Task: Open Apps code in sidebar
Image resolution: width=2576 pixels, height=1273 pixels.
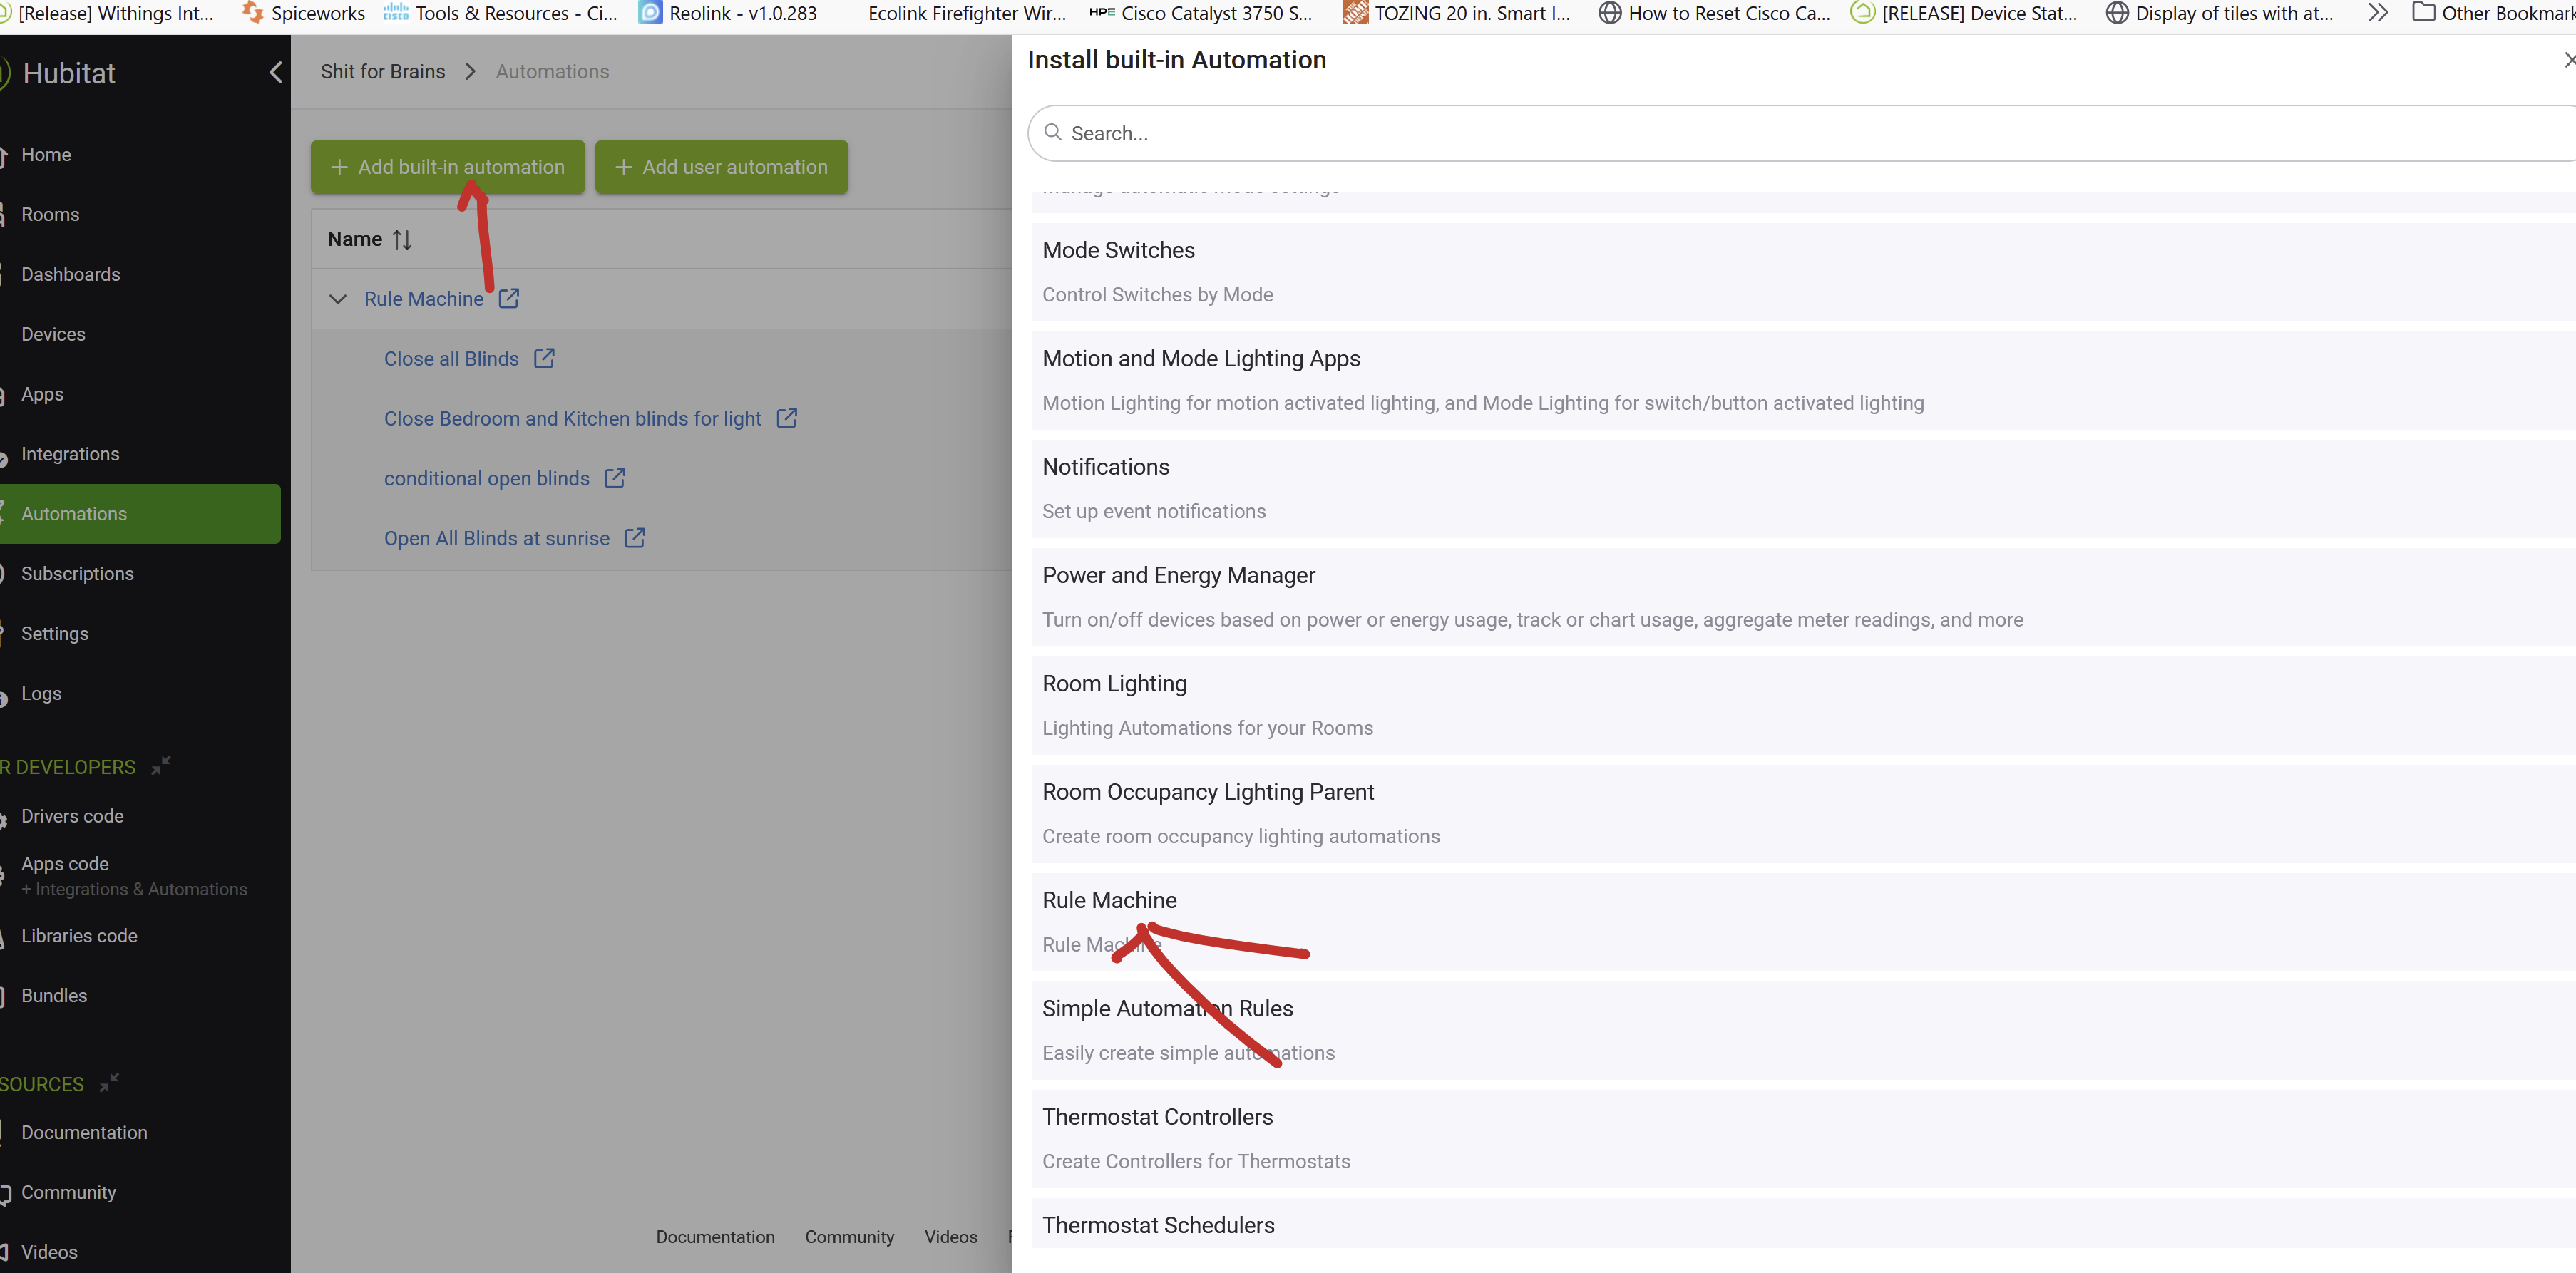Action: coord(65,864)
